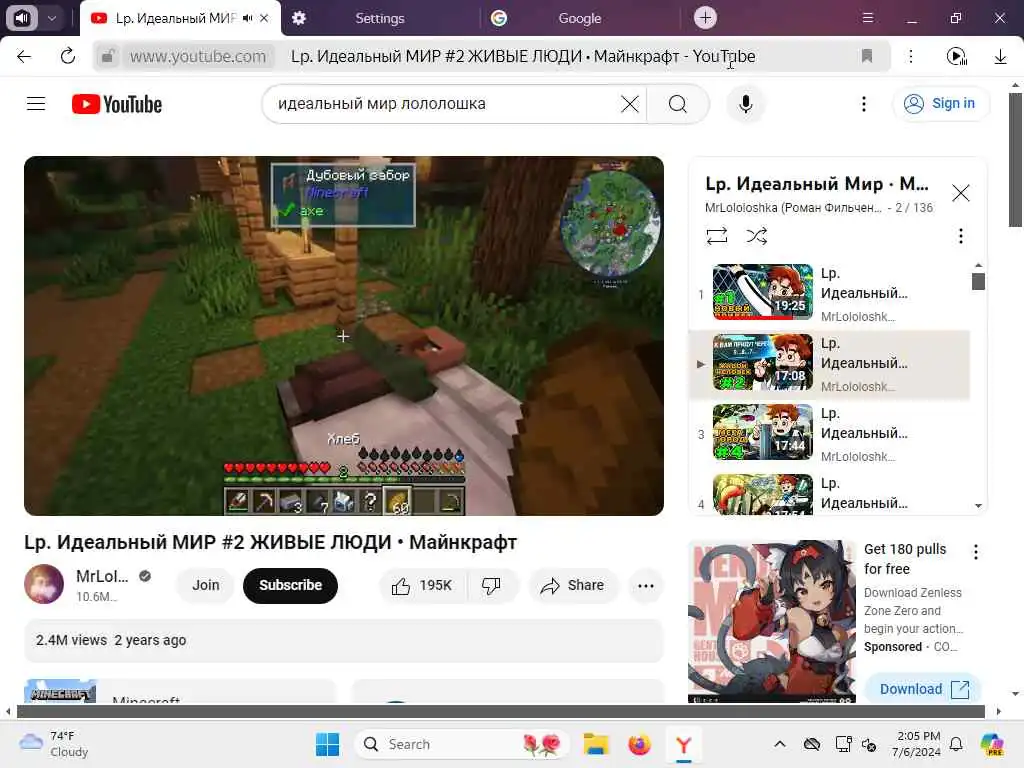Open ad options three-dot menu
This screenshot has height=768, width=1024.
pos(975,552)
